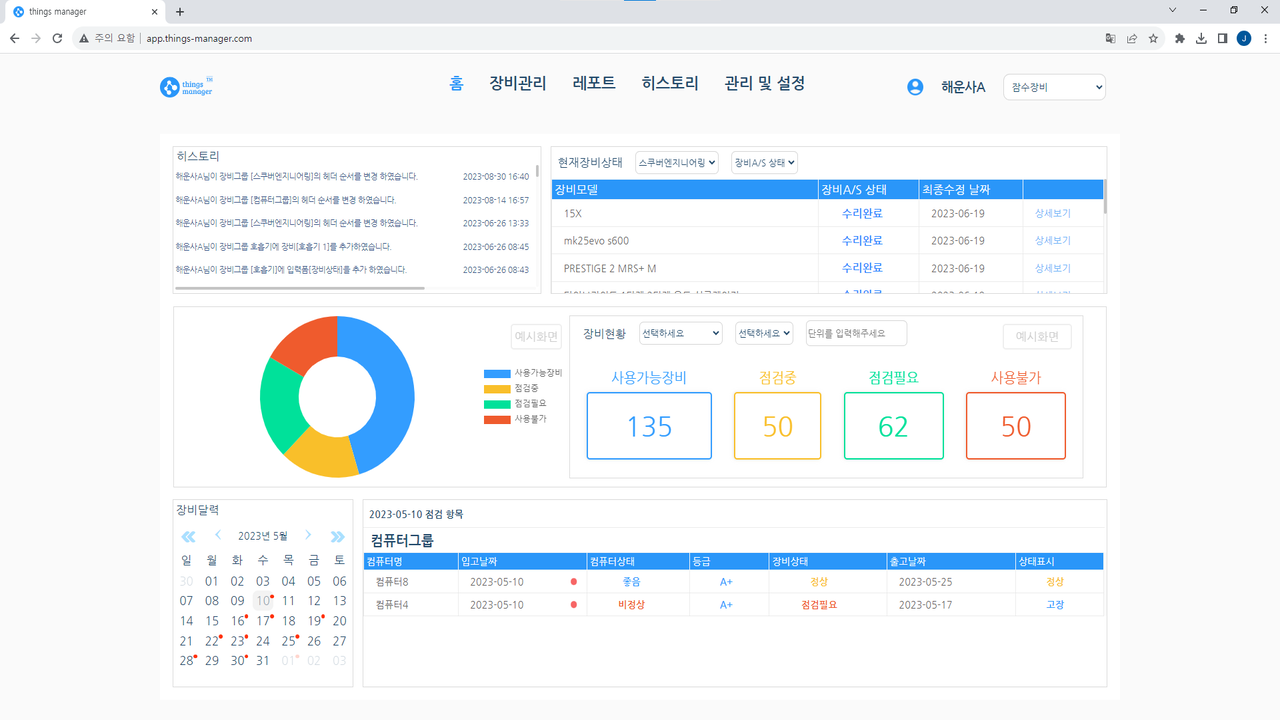Image resolution: width=1280 pixels, height=720 pixels.
Task: Click 예시화면 button in 장비현황 panel
Action: point(1037,337)
